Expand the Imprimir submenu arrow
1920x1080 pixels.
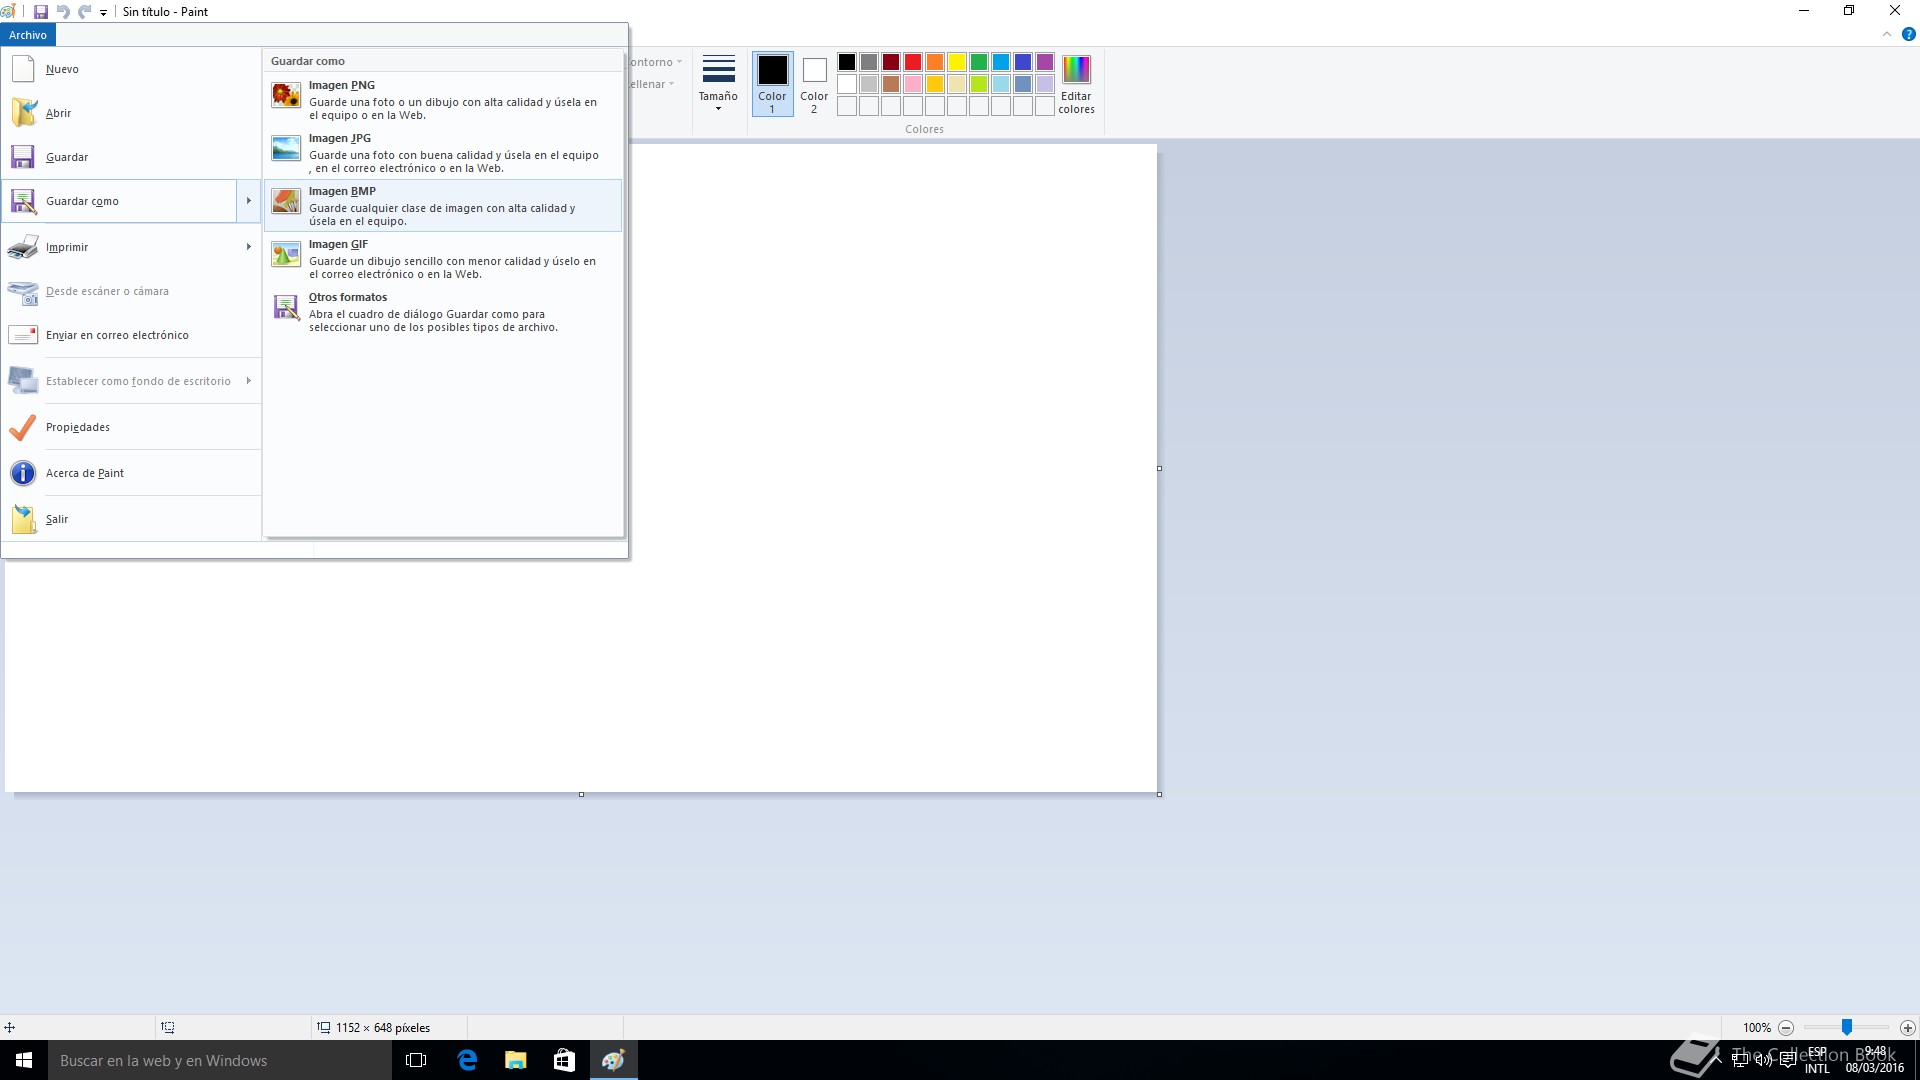(249, 247)
